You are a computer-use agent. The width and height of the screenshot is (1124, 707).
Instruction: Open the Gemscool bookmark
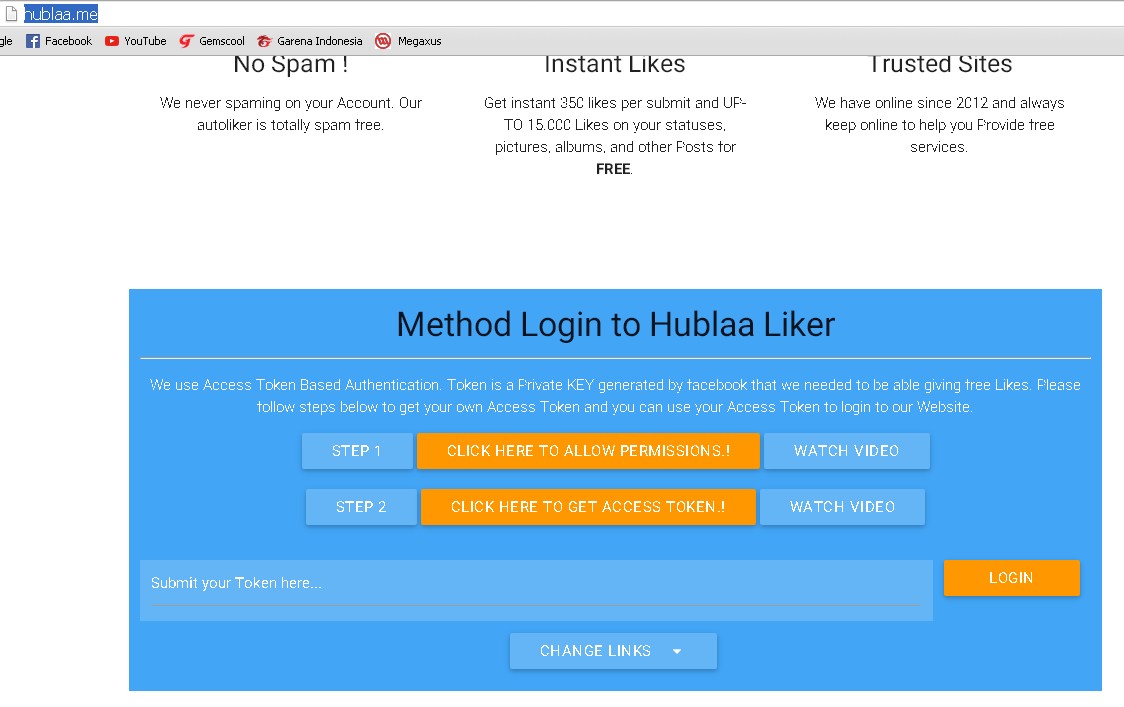[x=212, y=41]
